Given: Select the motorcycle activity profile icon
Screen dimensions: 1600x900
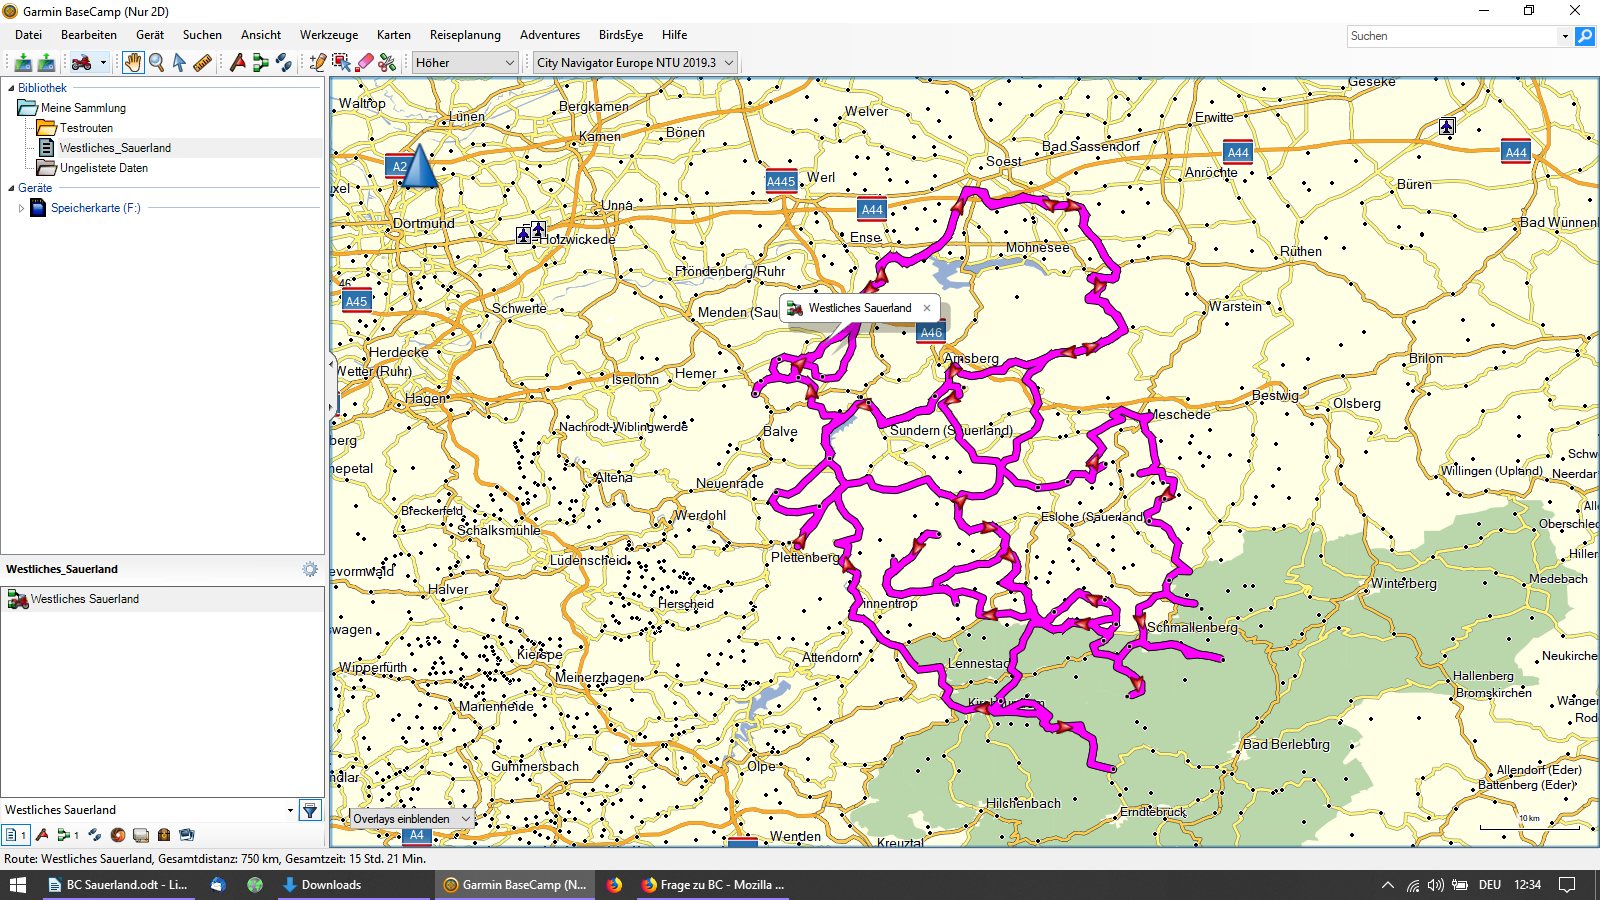Looking at the screenshot, I should pos(82,63).
